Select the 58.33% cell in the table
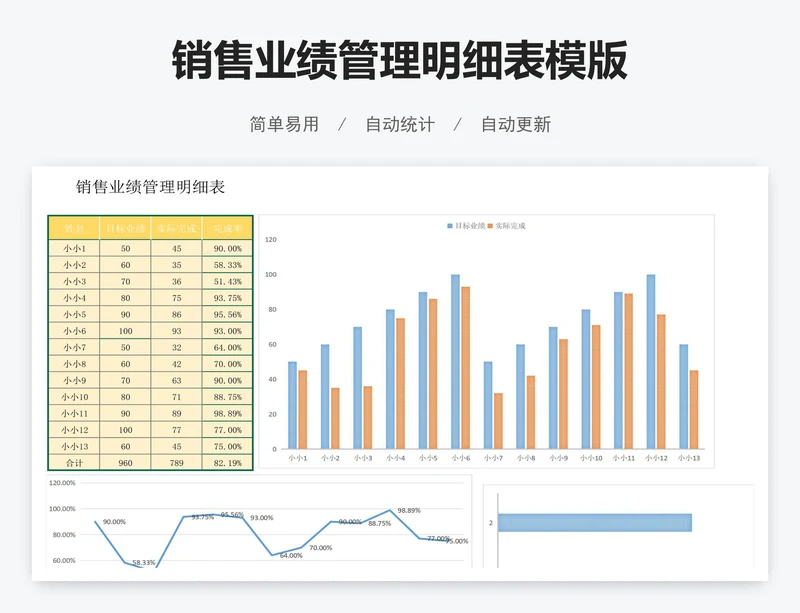Screen dimensions: 800x613 point(228,265)
